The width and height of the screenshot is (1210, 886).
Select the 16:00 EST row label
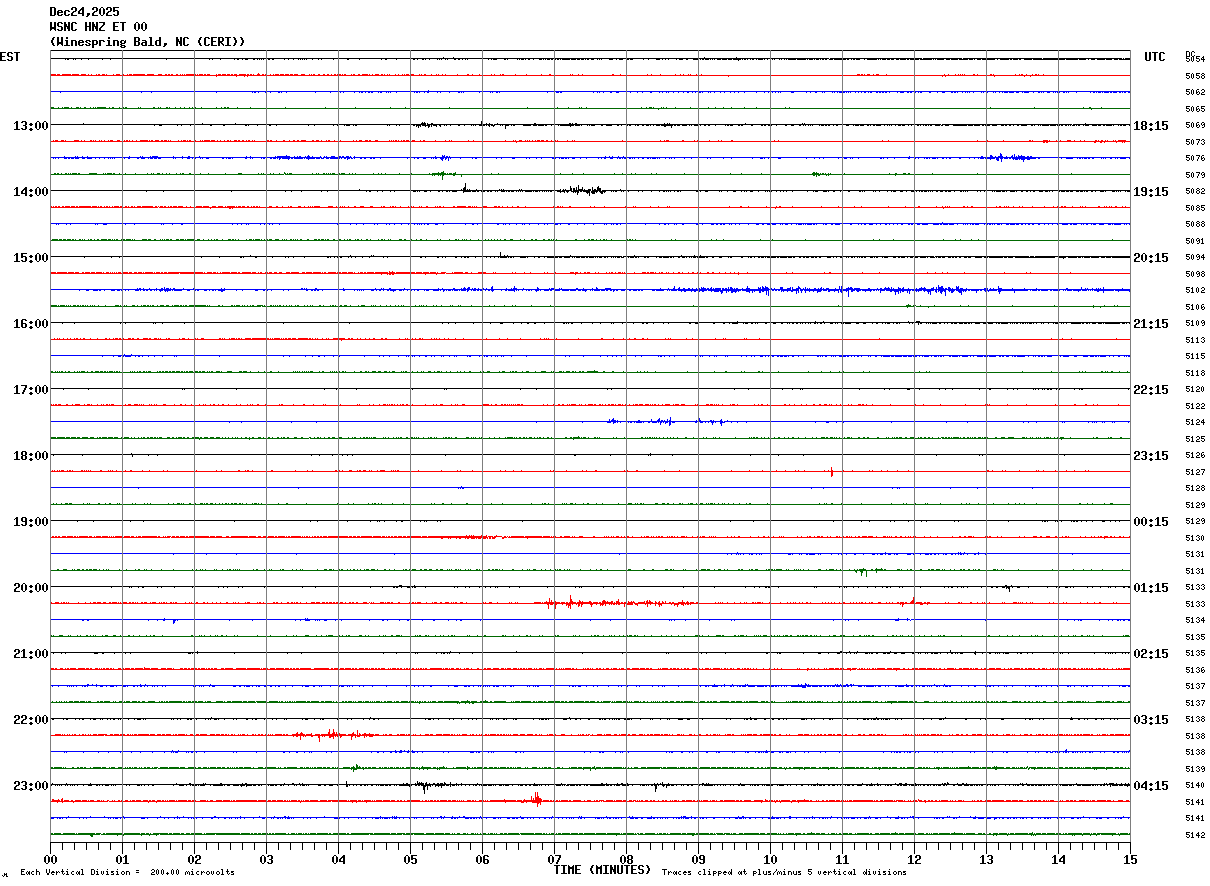coord(31,324)
